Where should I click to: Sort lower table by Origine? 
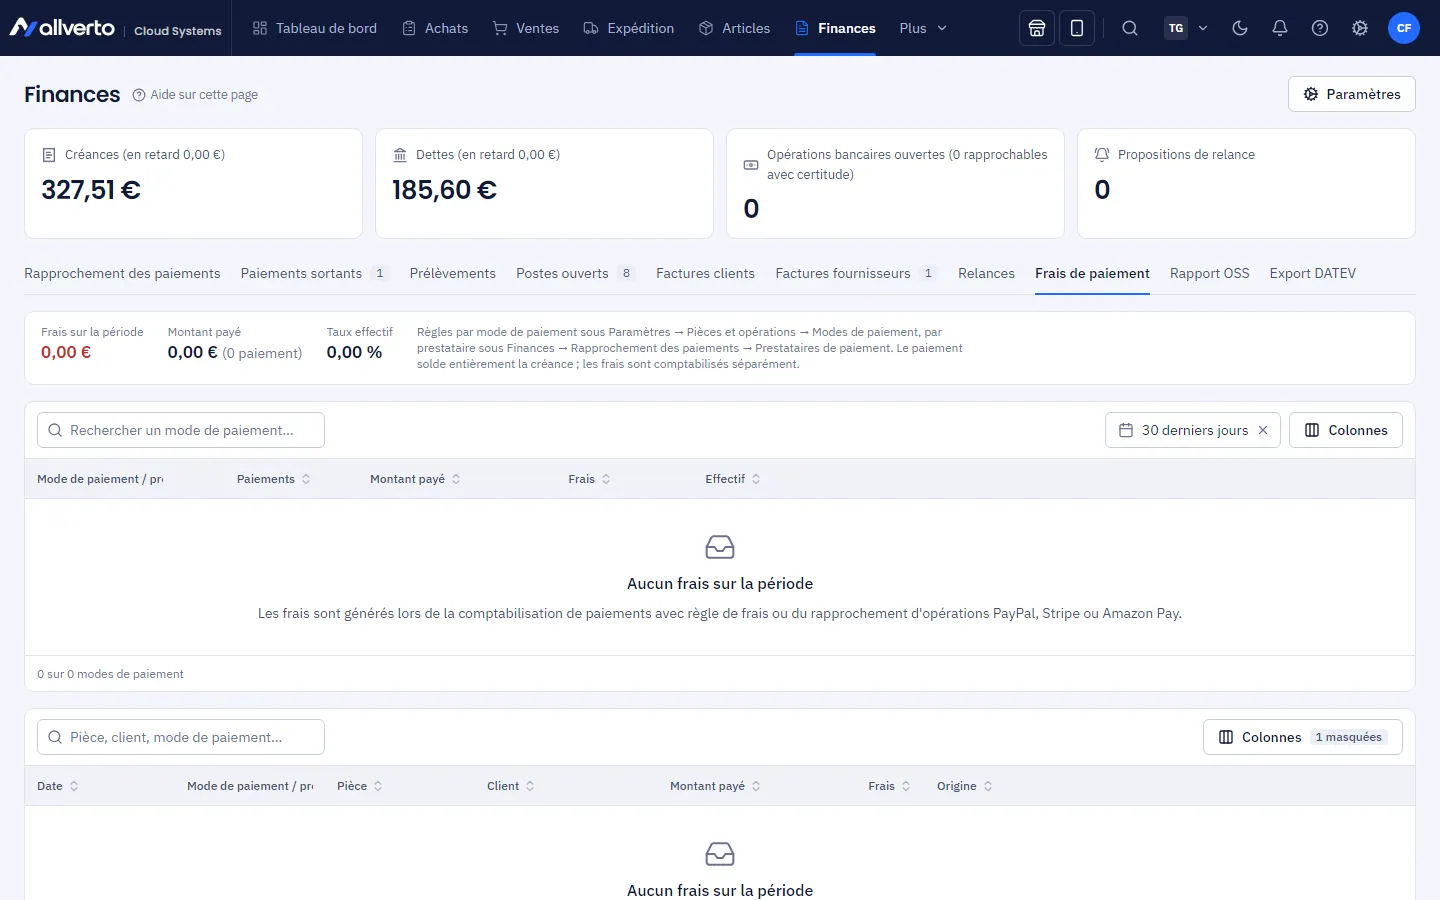point(965,786)
